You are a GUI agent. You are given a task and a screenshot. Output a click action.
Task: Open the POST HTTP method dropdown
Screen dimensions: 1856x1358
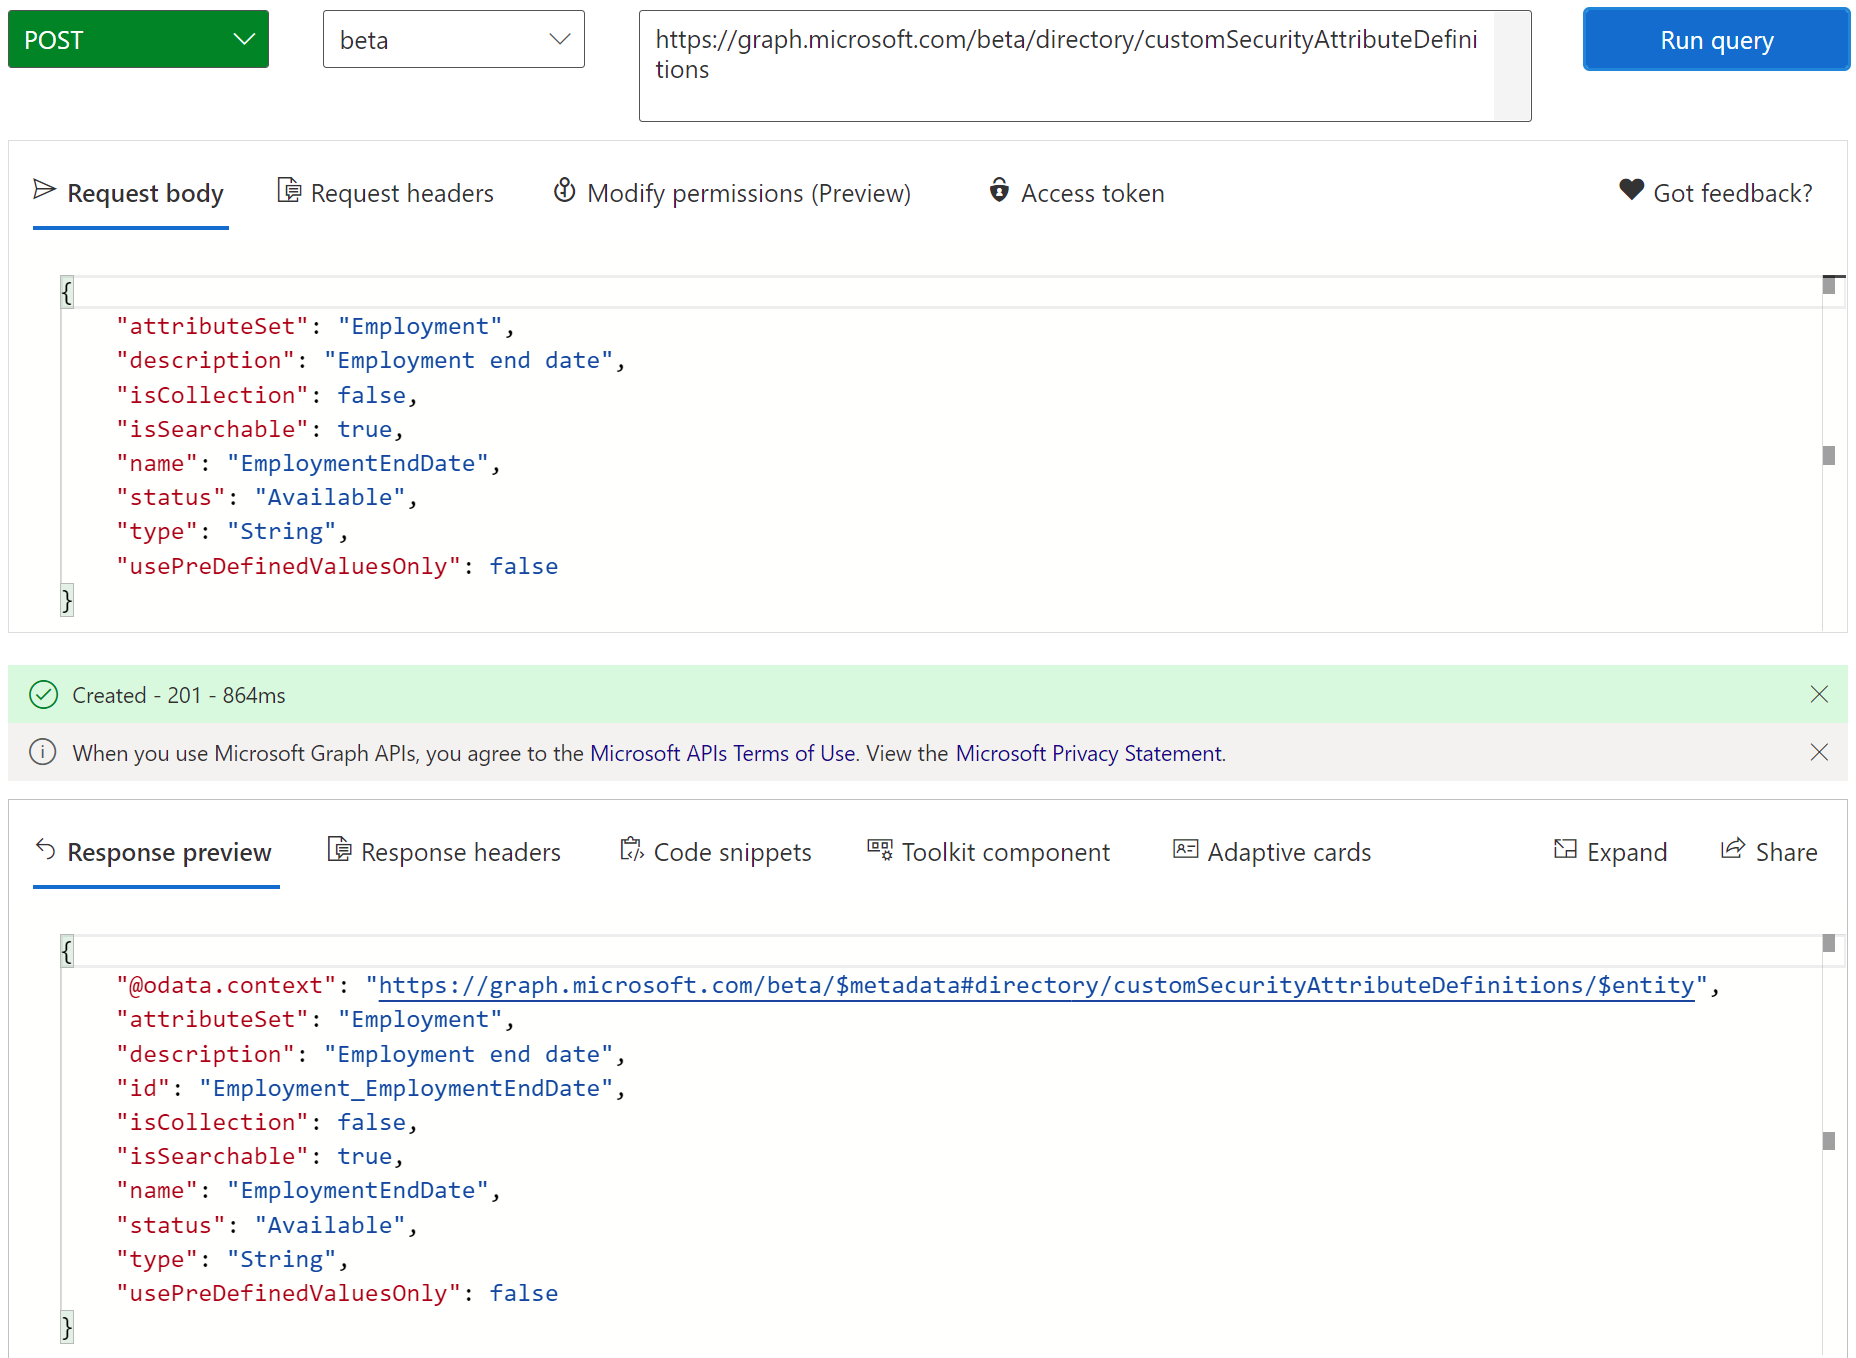click(x=138, y=40)
